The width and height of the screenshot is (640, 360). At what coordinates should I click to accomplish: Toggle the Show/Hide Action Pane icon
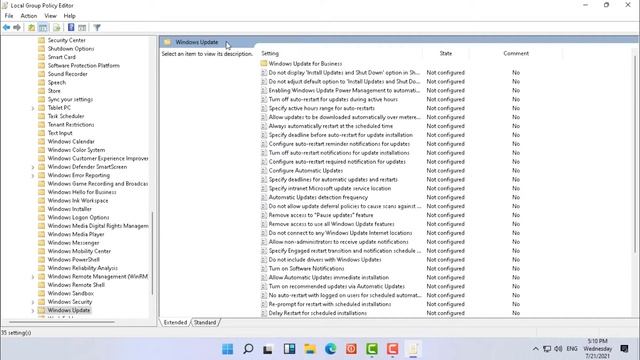pos(82,27)
